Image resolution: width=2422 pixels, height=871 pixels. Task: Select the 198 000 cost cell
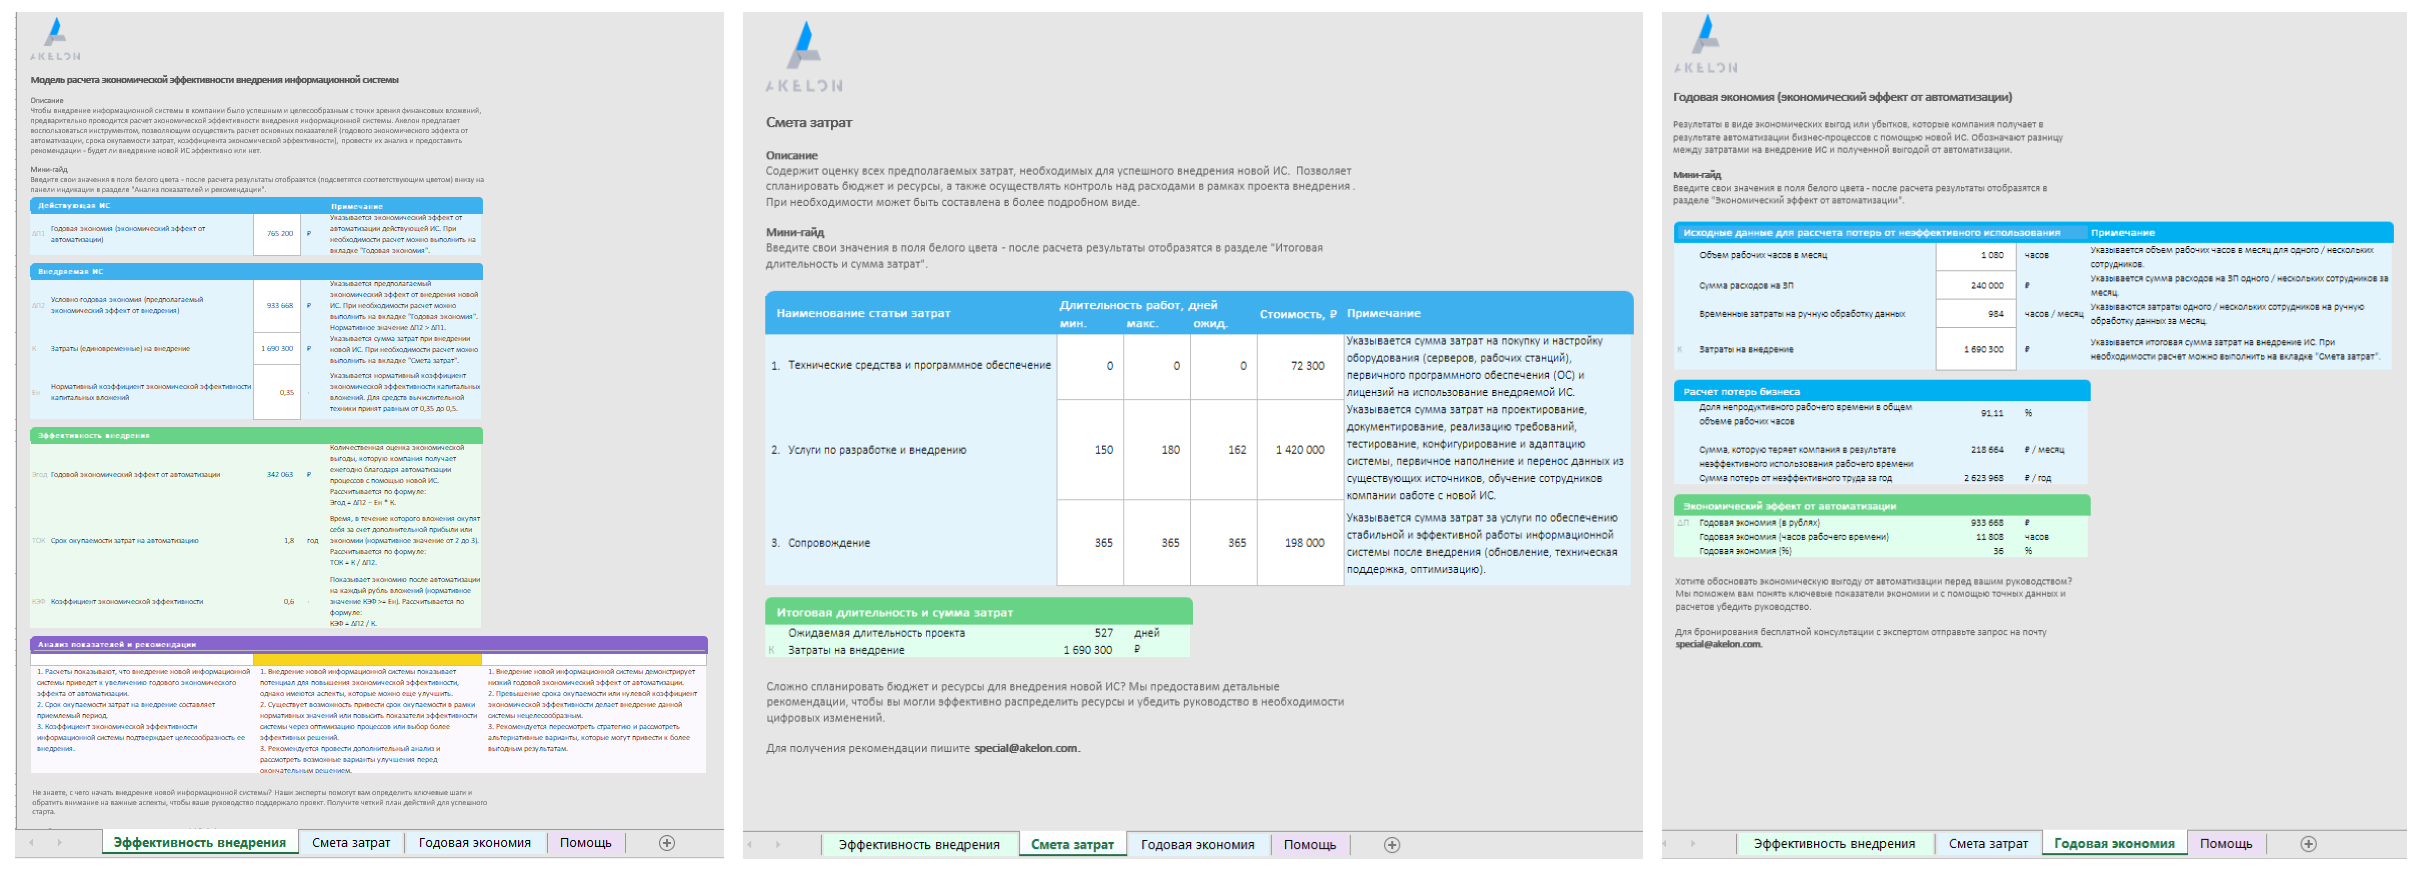(1300, 543)
